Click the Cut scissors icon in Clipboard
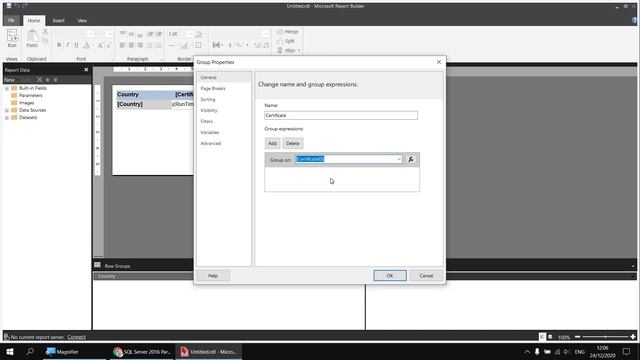The width and height of the screenshot is (640, 360). [x=45, y=31]
